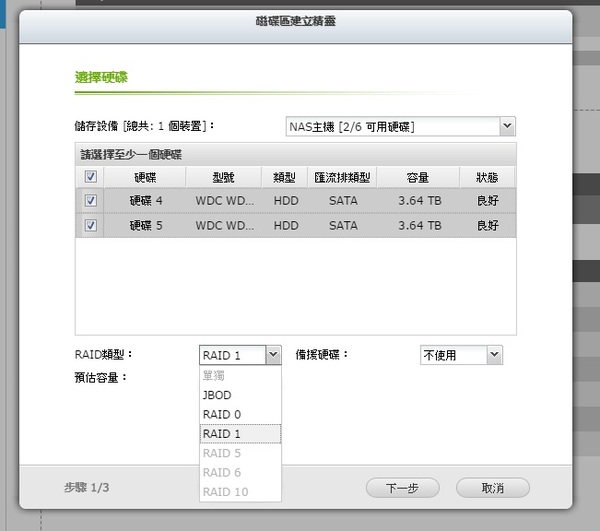
Task: Pick RAID 1 from the RAID options
Action: [x=221, y=434]
